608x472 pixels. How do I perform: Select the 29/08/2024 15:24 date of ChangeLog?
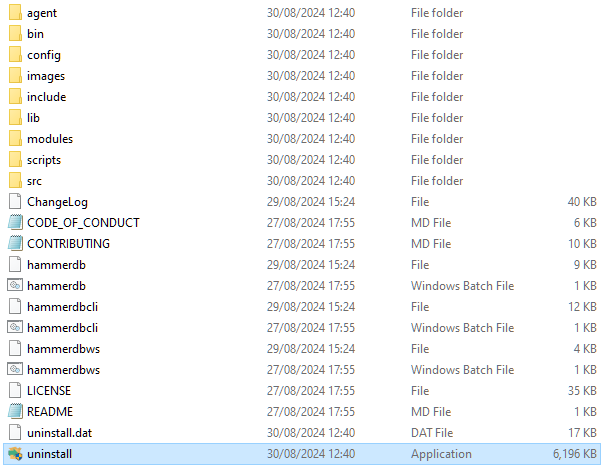[311, 202]
